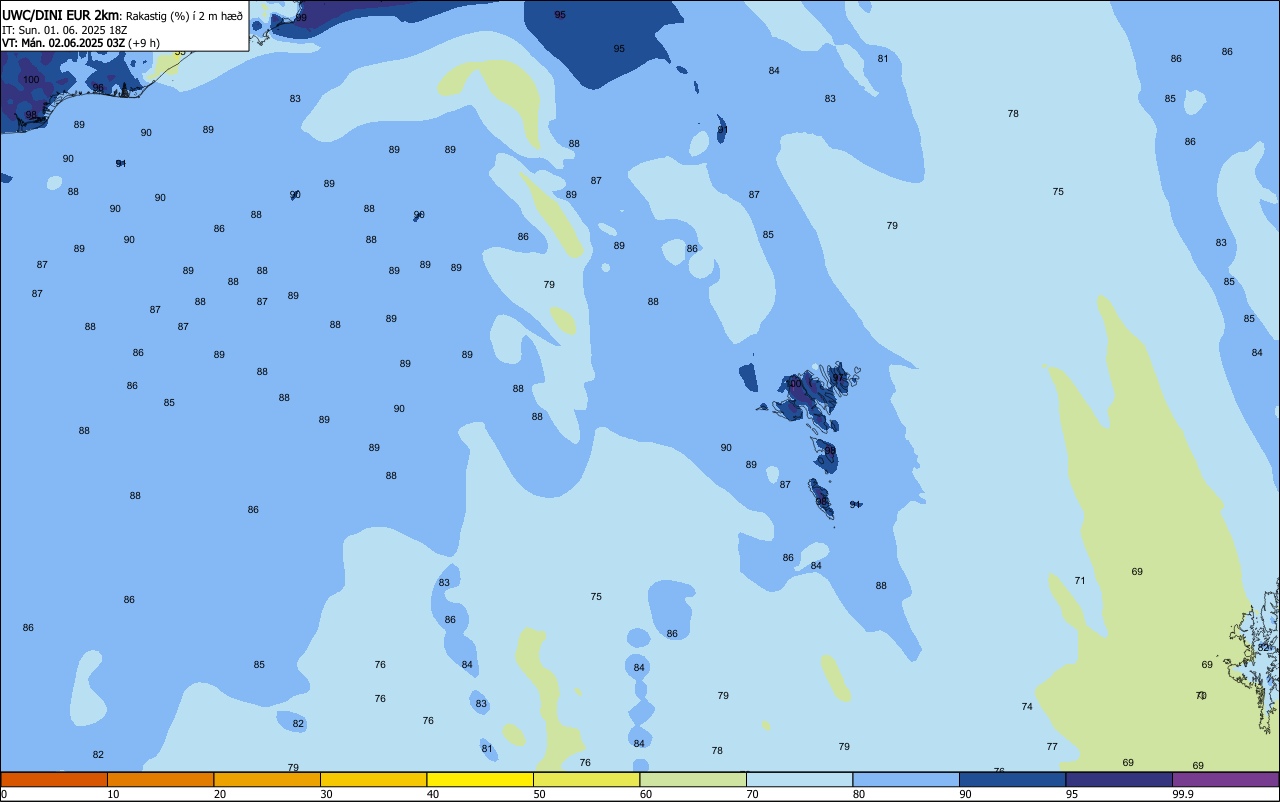1280x802 pixels.
Task: Select the amber 20–30 legend color band
Action: (x=267, y=779)
